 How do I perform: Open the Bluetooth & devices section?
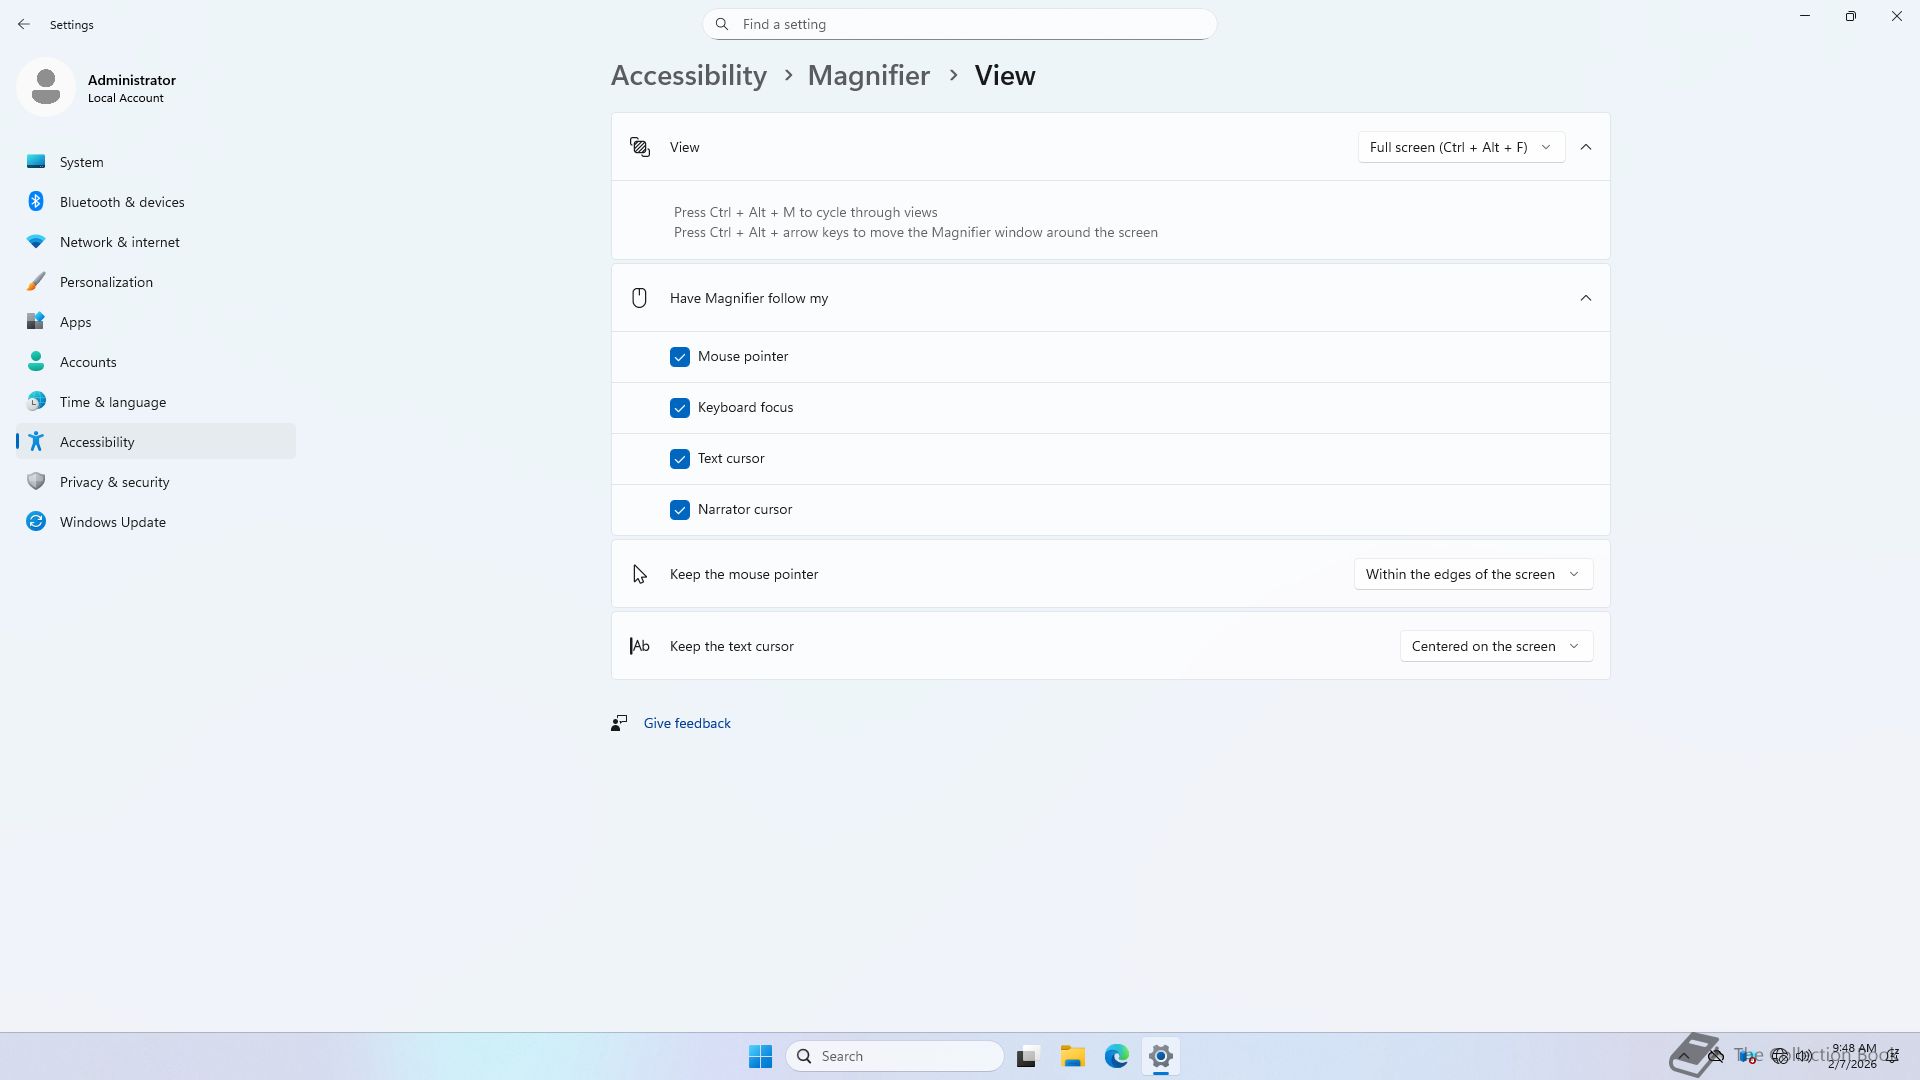(121, 202)
